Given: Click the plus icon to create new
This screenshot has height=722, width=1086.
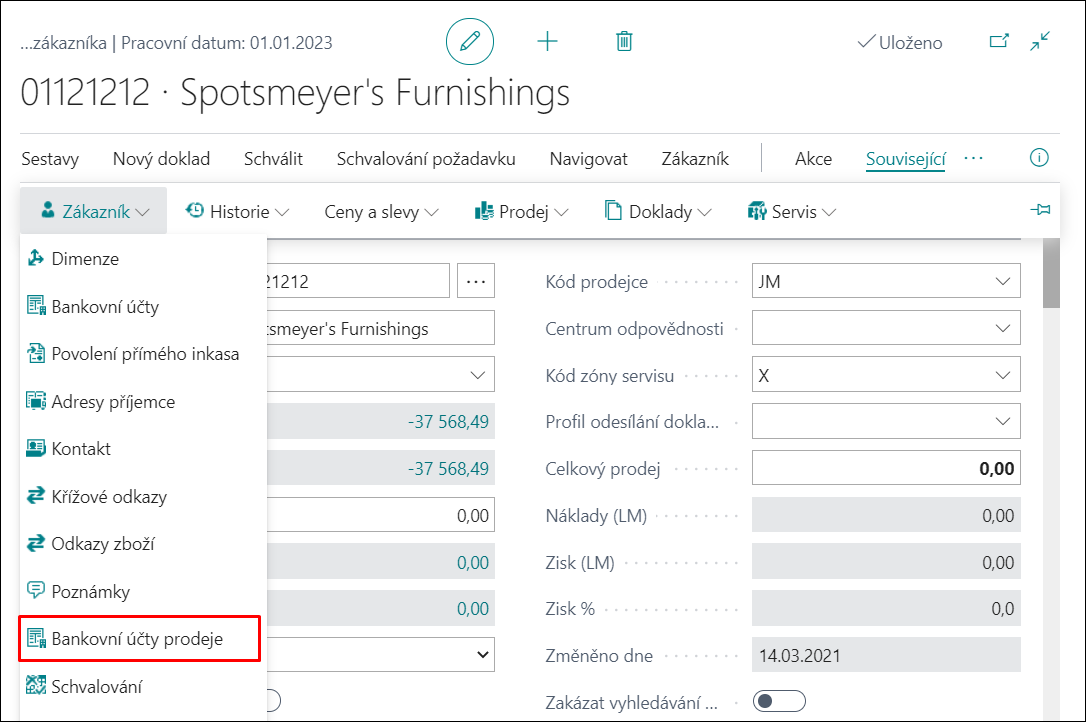Looking at the screenshot, I should tap(547, 42).
